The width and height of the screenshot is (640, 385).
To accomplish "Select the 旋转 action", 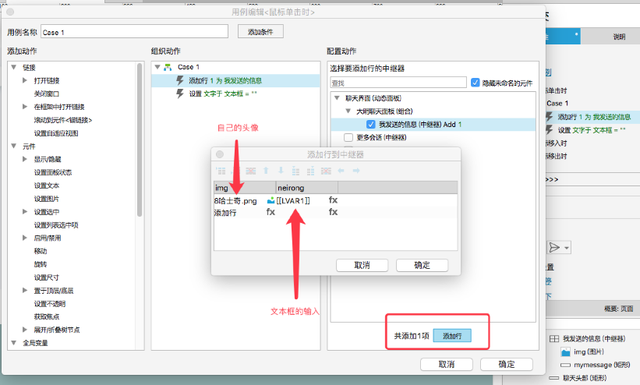I will 40,264.
